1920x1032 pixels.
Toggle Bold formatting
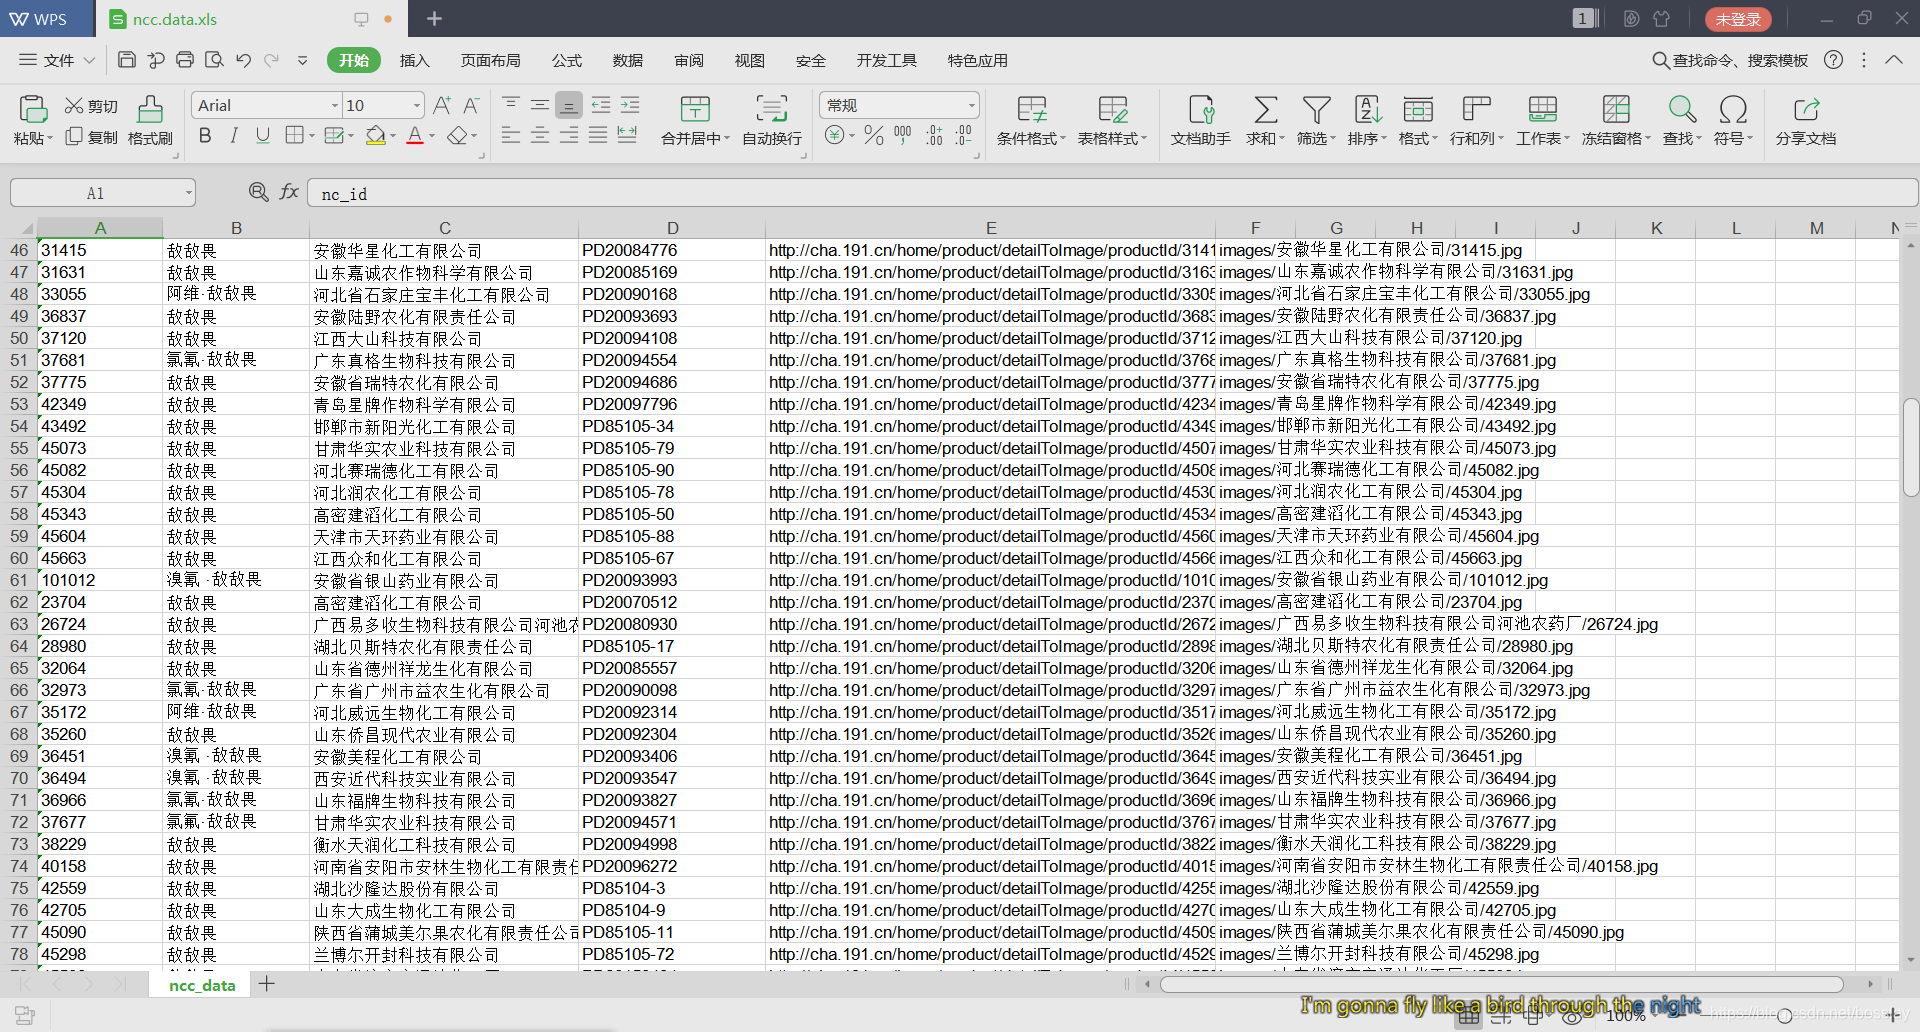205,135
